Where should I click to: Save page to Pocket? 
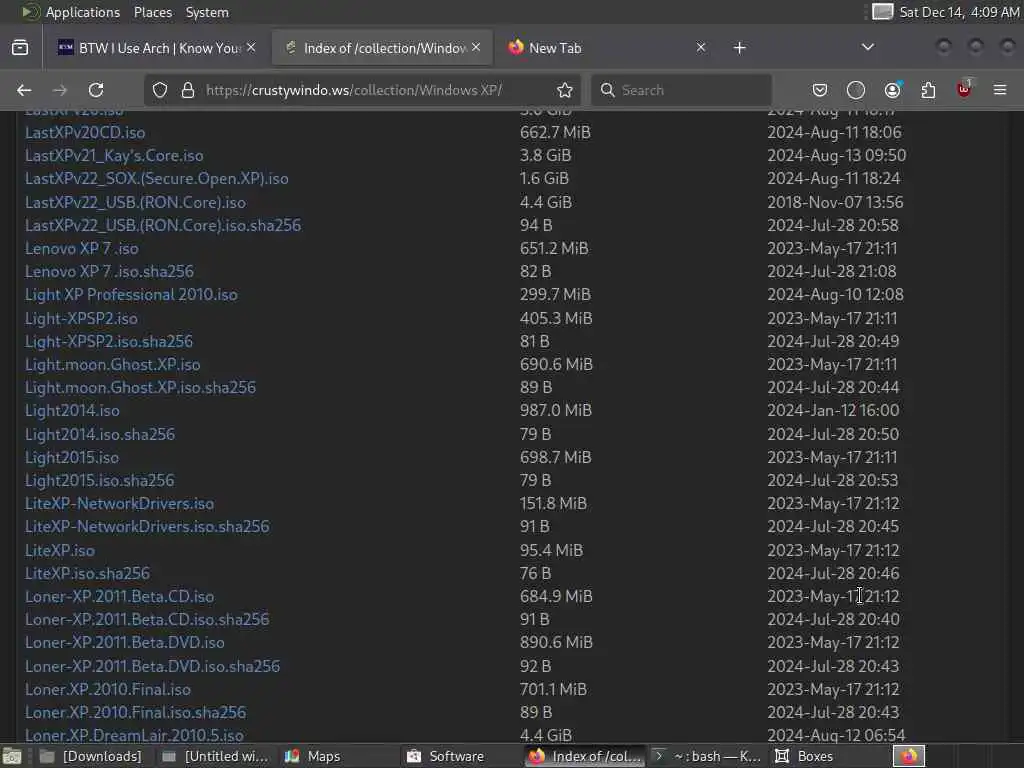pyautogui.click(x=820, y=90)
